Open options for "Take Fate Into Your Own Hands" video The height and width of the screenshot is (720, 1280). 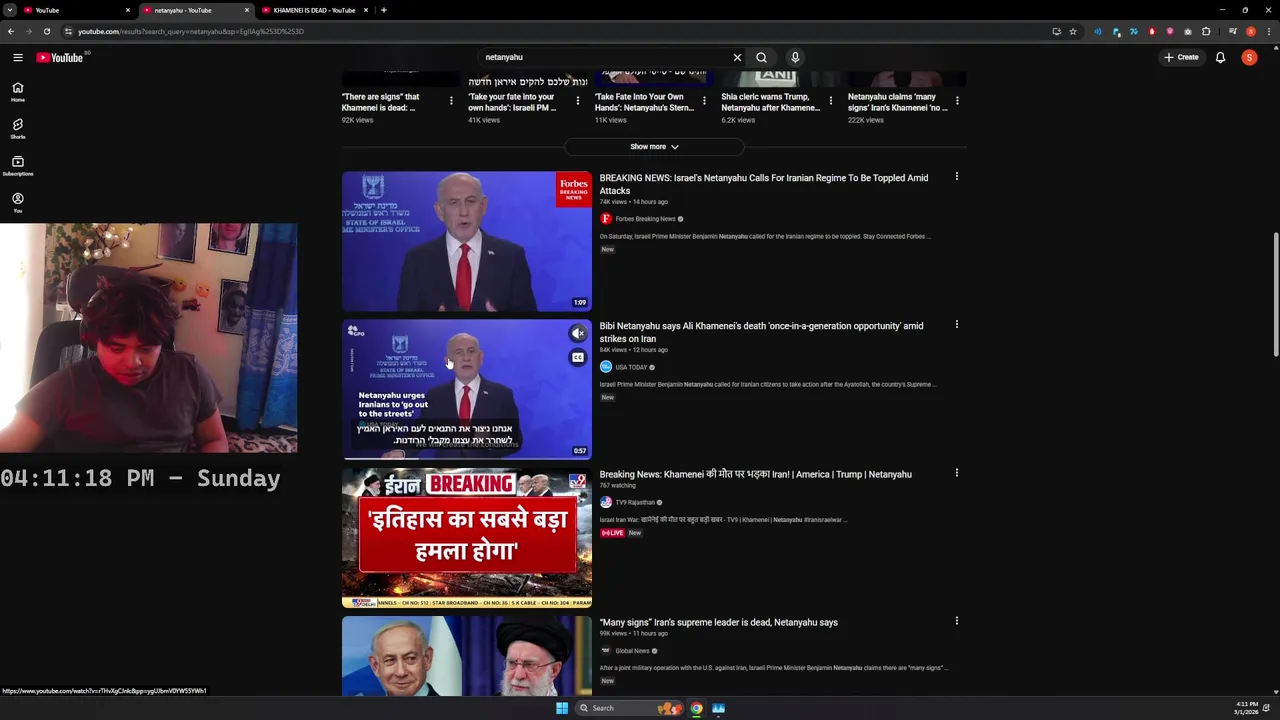704,101
